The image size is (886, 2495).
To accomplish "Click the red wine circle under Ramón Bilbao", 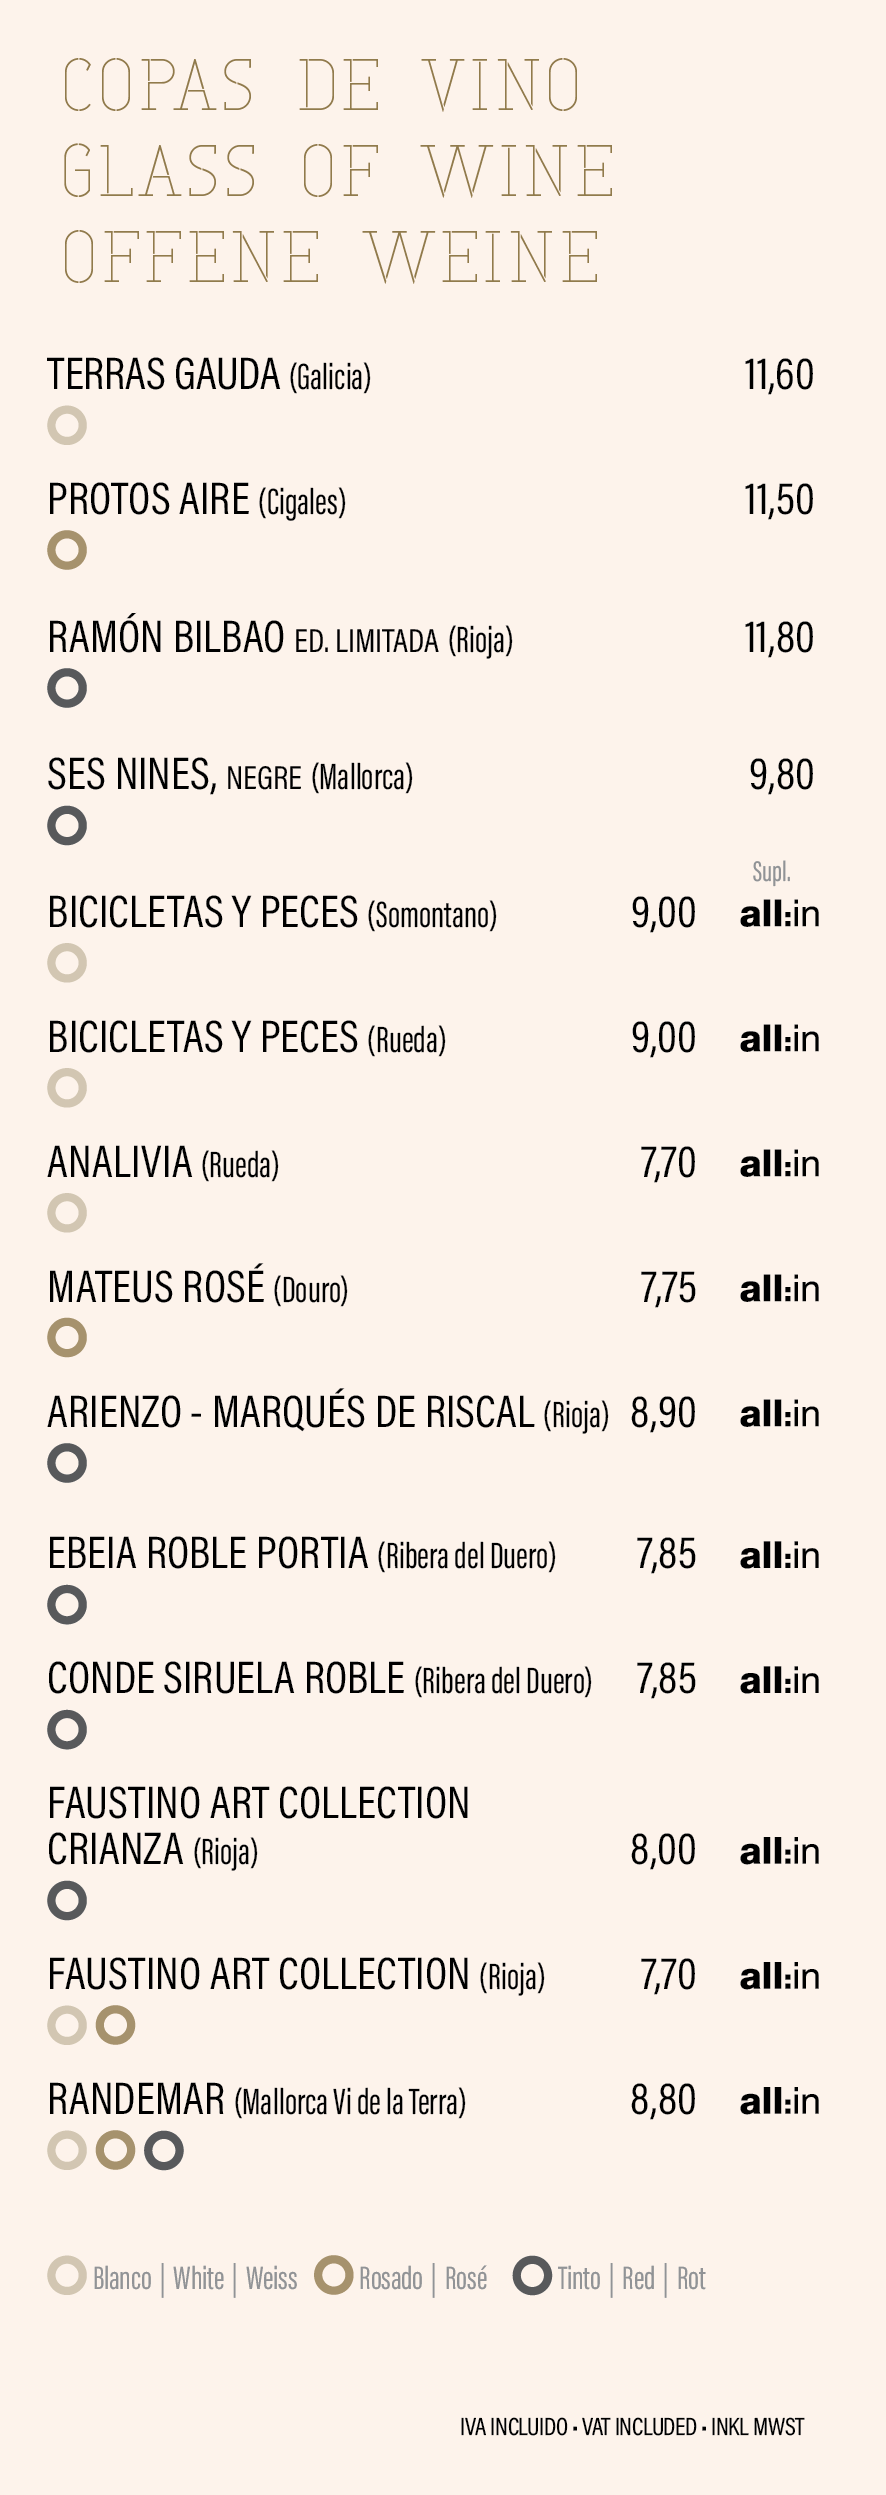I will 67,688.
